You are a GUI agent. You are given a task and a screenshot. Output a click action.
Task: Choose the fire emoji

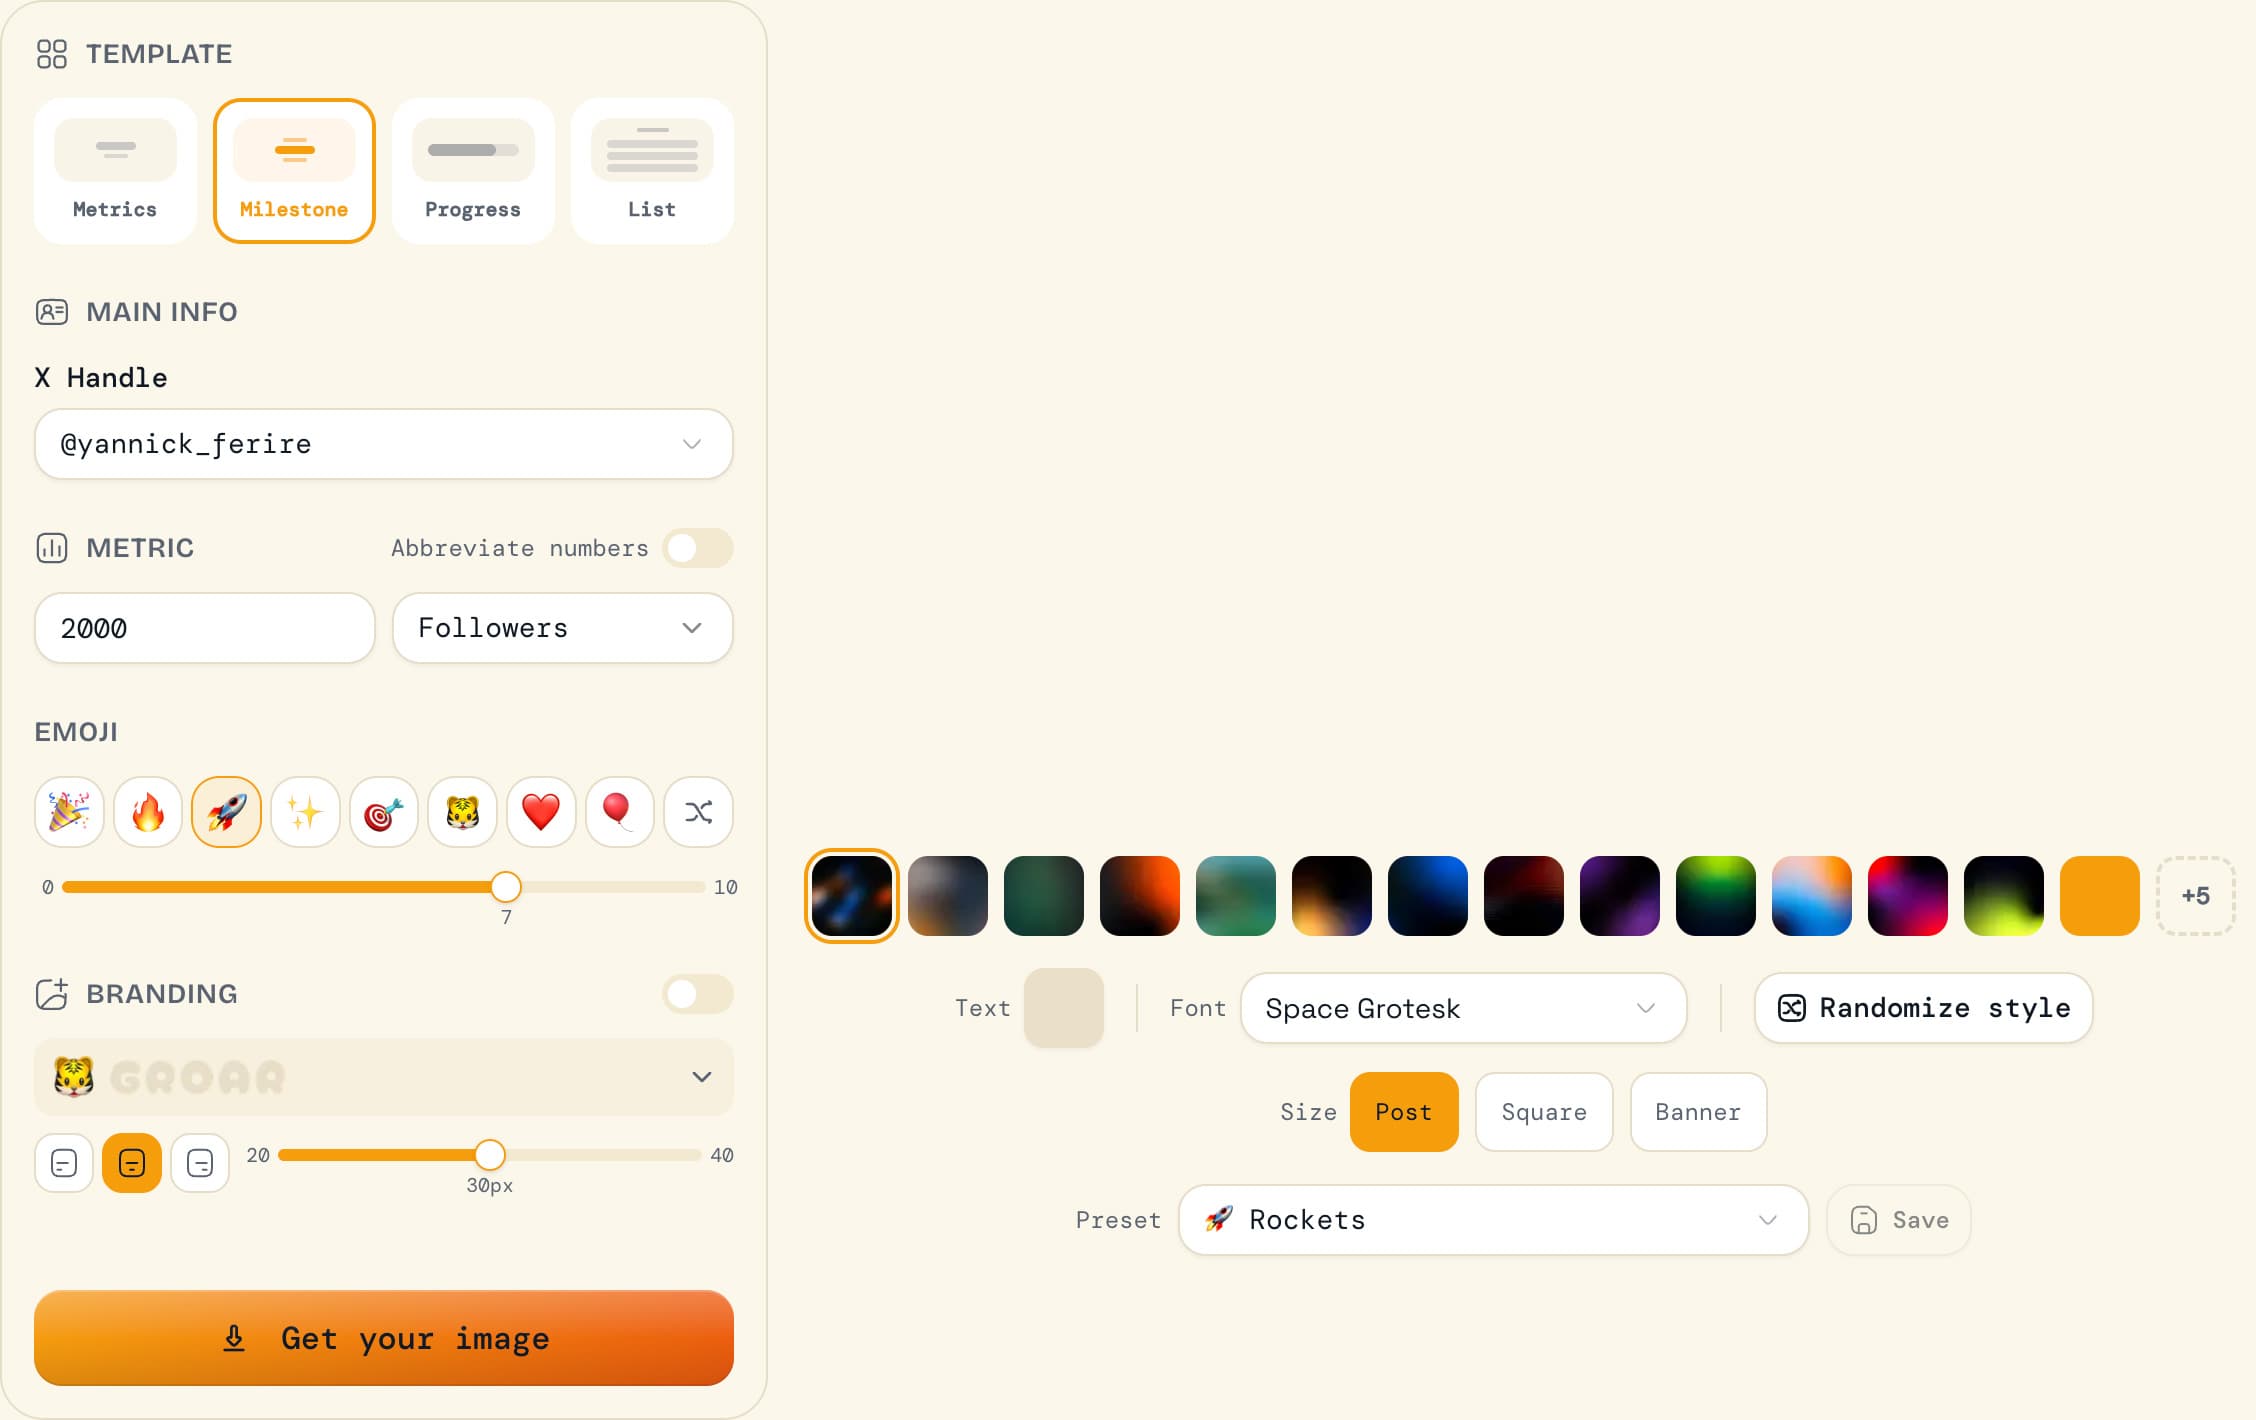point(147,812)
